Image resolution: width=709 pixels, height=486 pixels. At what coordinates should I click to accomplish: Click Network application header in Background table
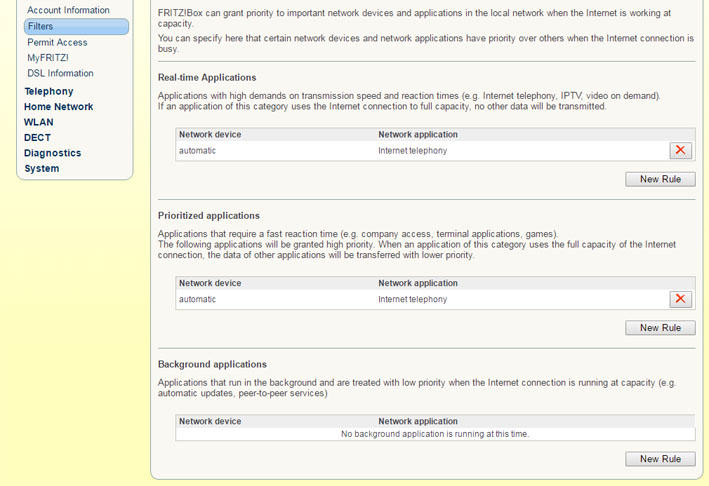pyautogui.click(x=418, y=421)
